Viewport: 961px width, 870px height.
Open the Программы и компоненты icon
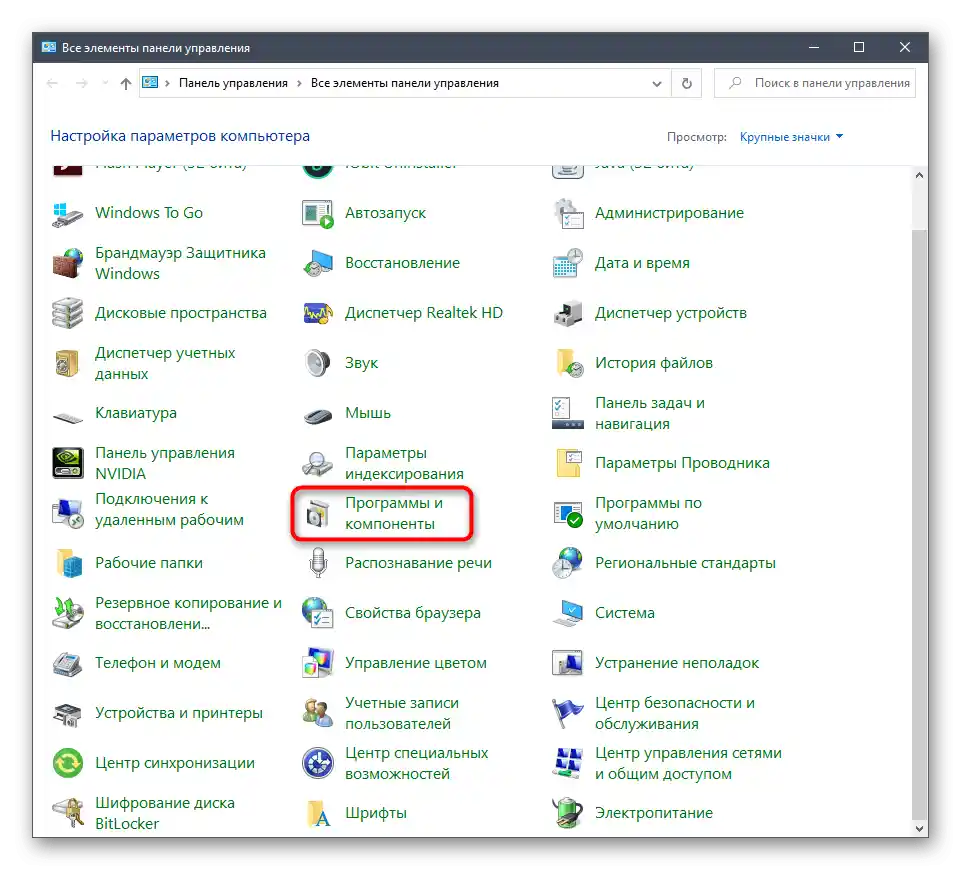click(x=317, y=513)
